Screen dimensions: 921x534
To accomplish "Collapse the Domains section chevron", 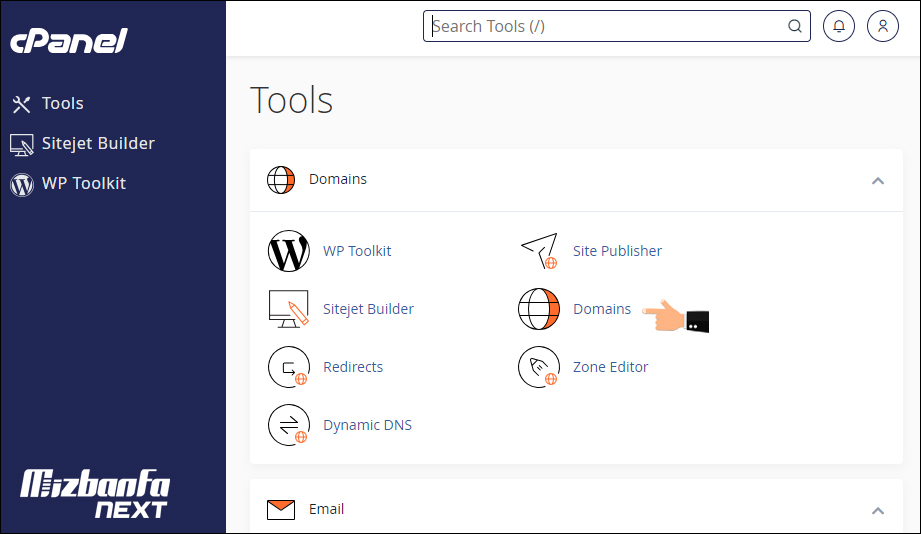I will [x=878, y=181].
